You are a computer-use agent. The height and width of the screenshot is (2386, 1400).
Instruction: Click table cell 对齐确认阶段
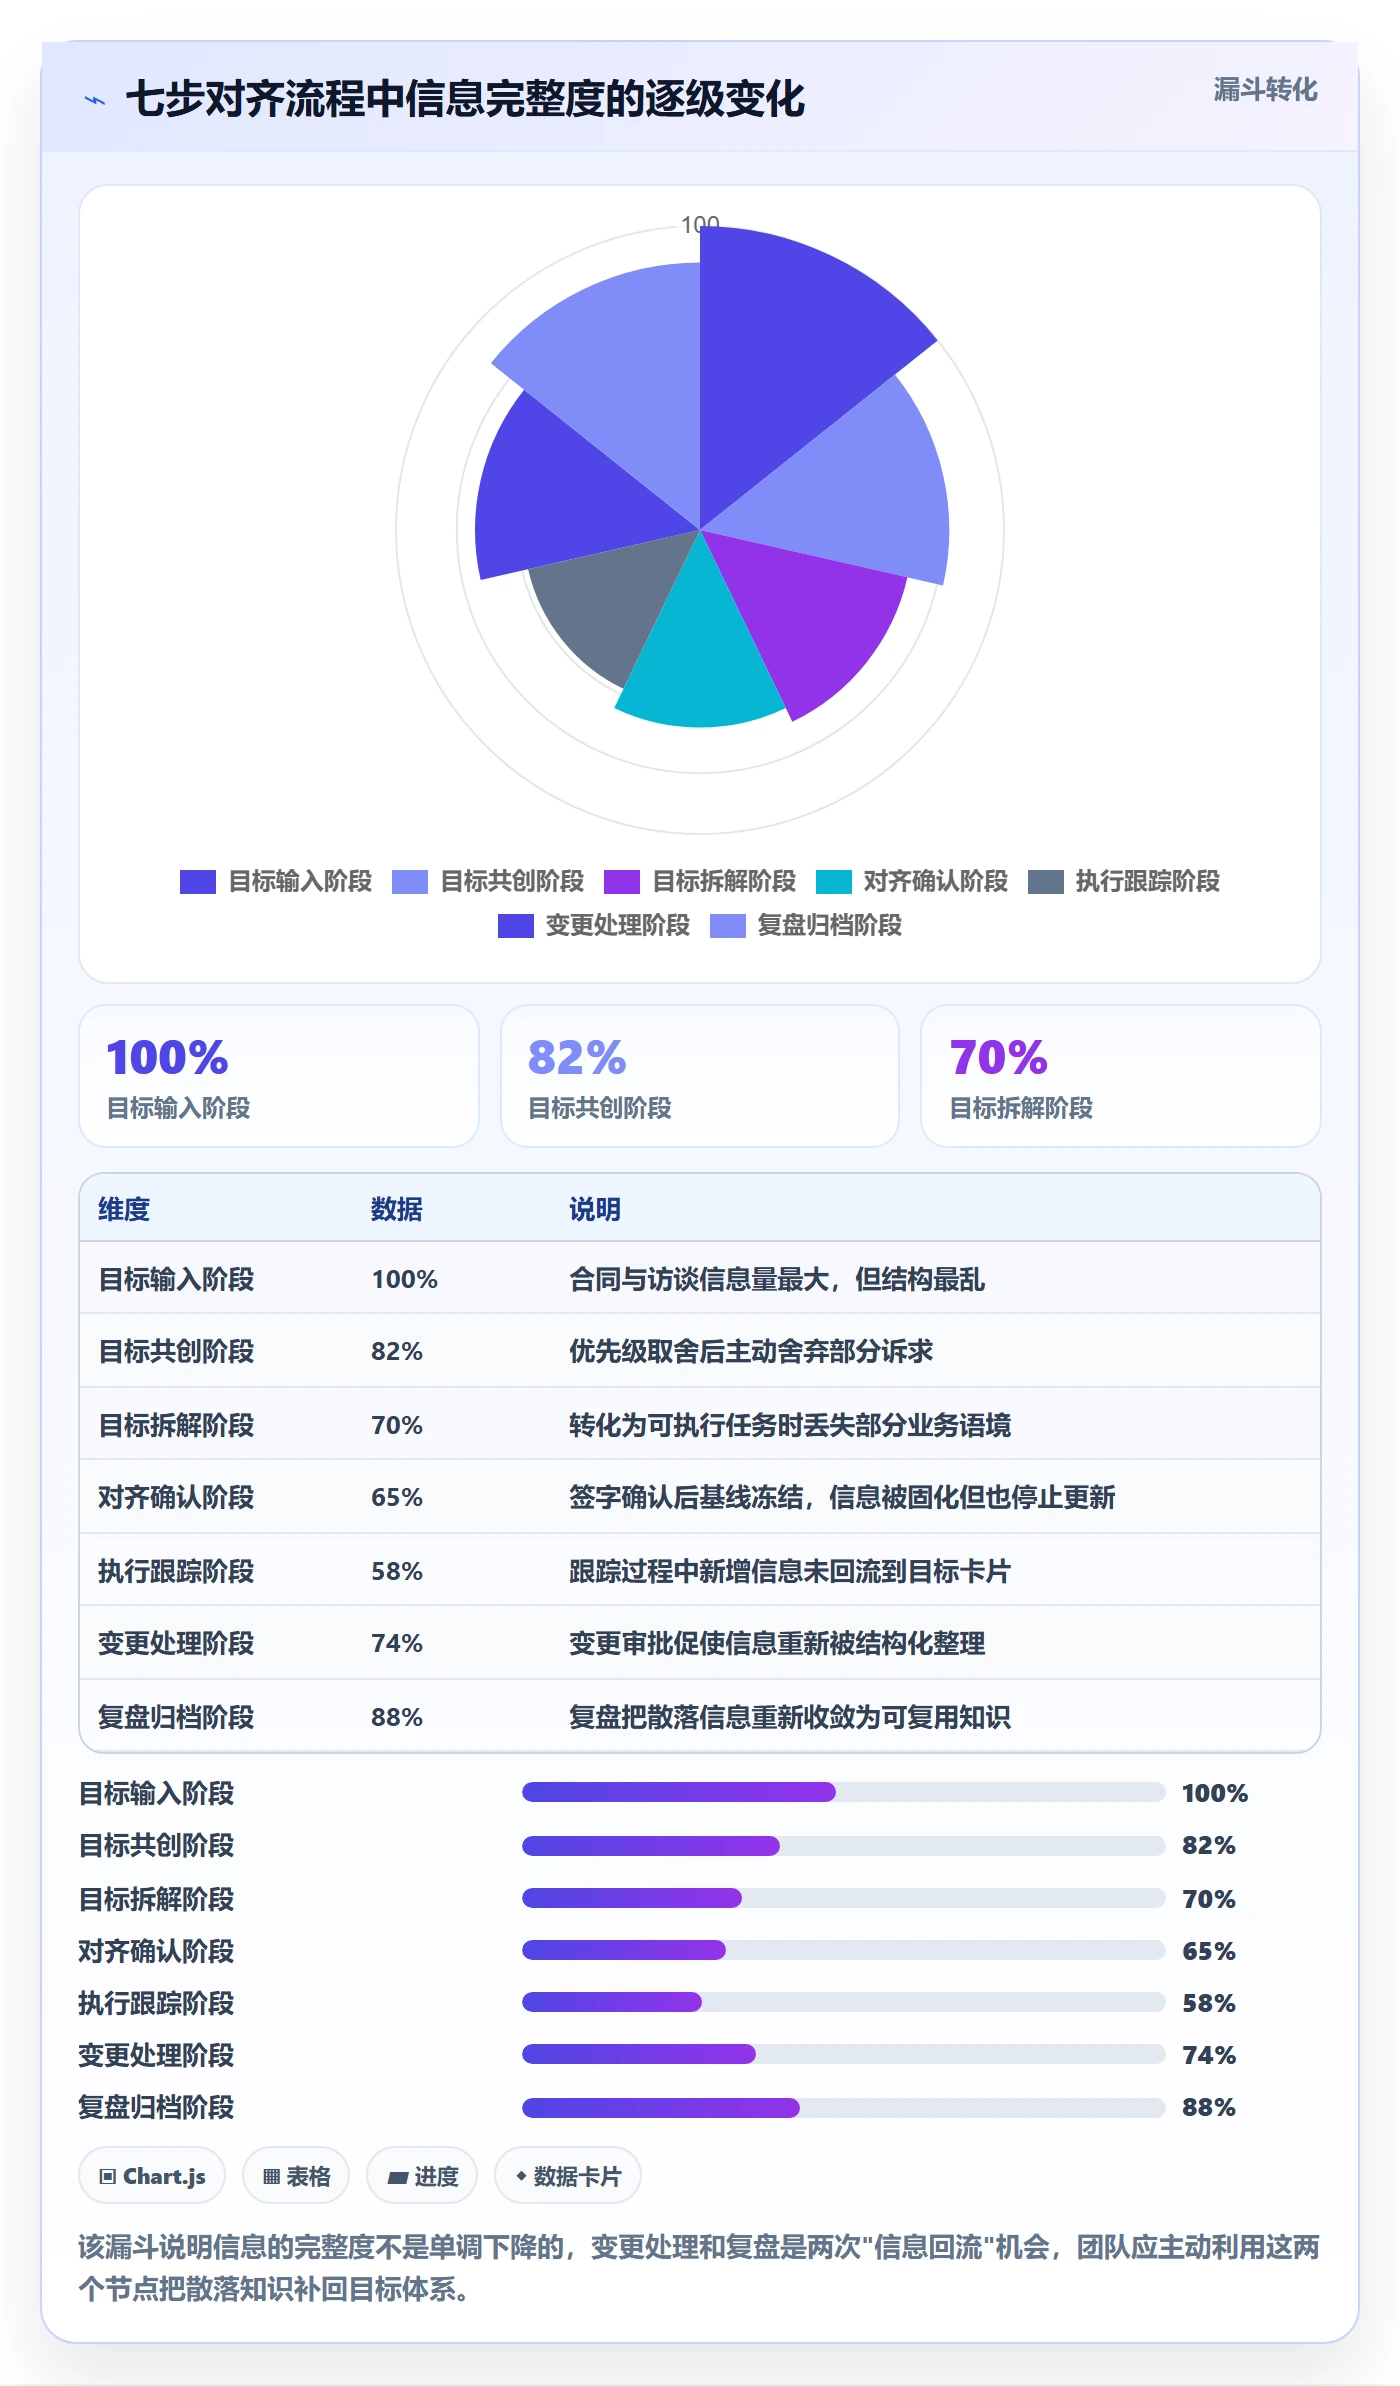click(176, 1497)
